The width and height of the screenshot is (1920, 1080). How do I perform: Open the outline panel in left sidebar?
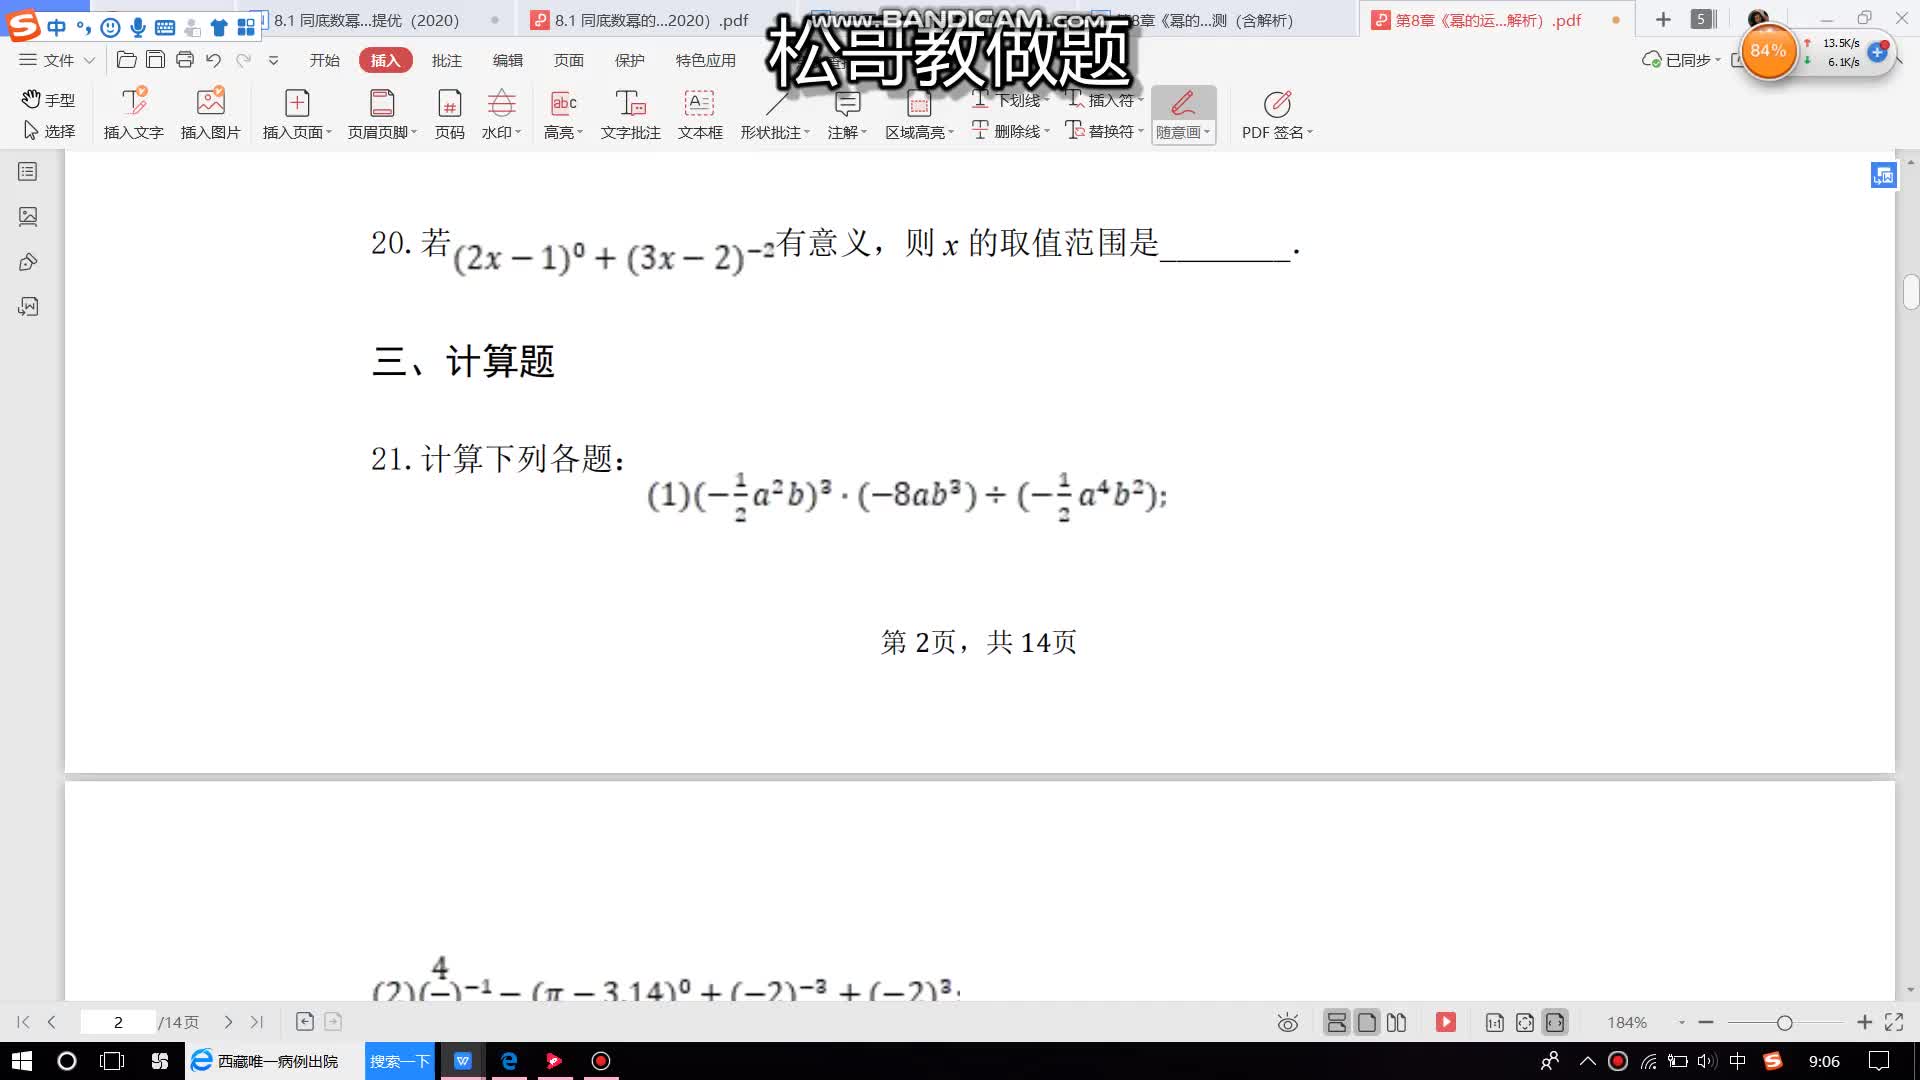(x=28, y=172)
